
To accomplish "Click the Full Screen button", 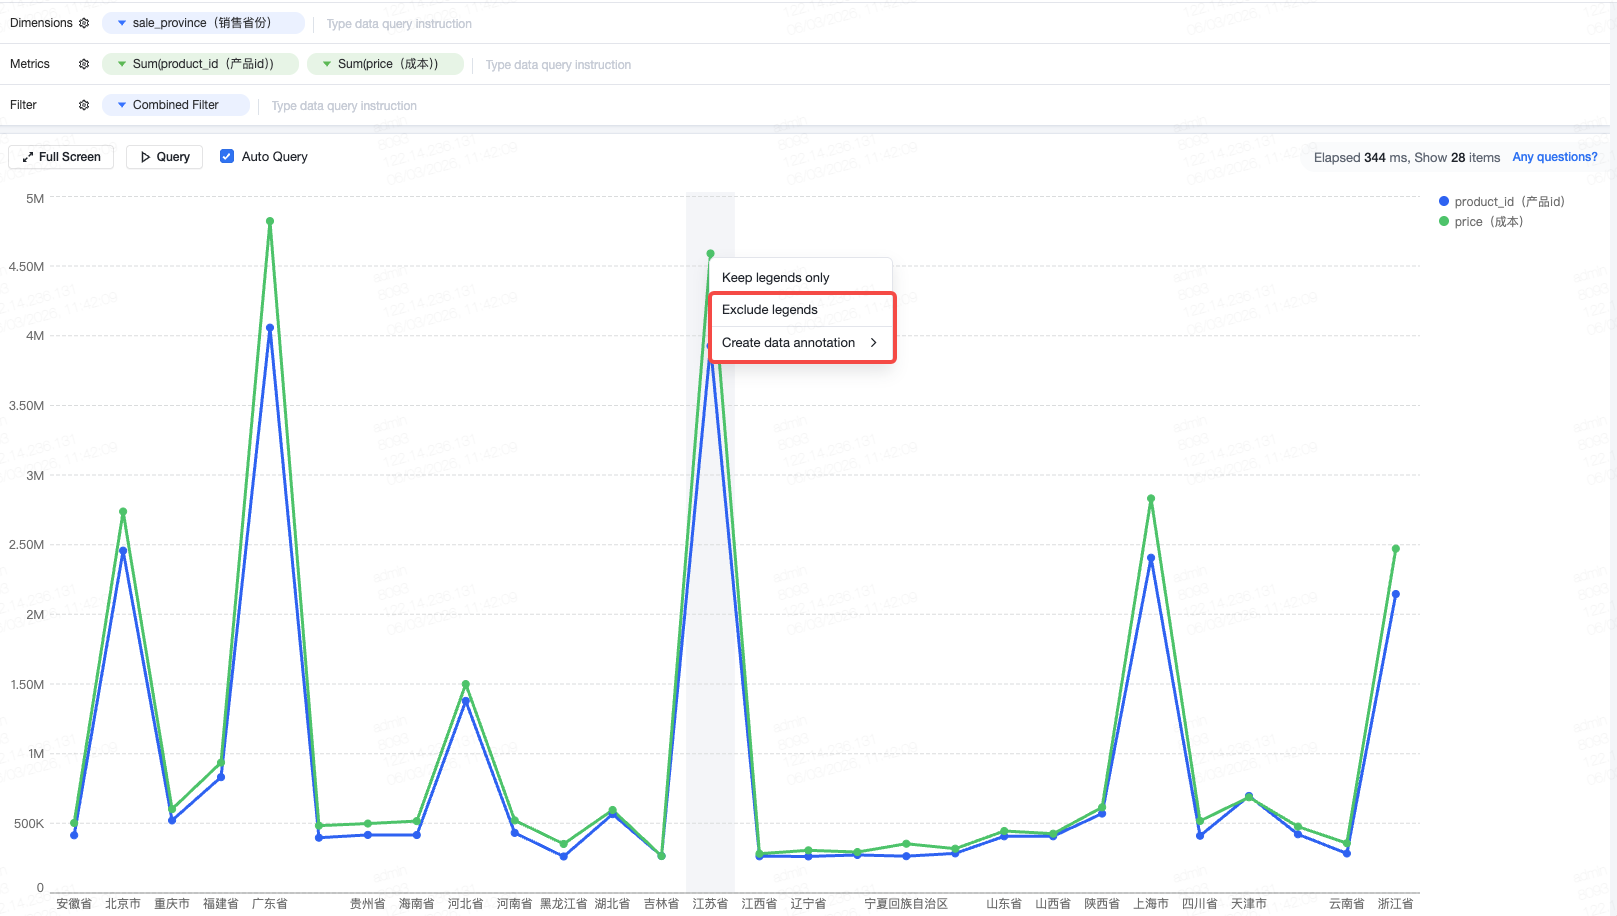I will [x=61, y=157].
